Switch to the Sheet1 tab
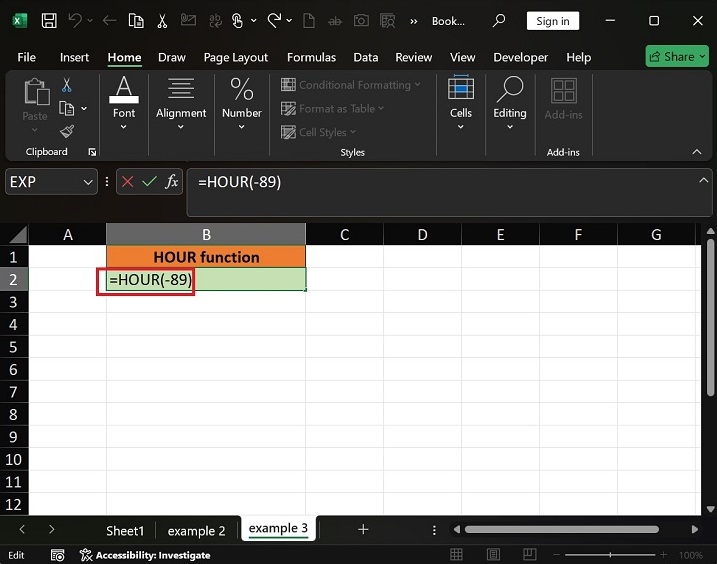Image resolution: width=717 pixels, height=564 pixels. coord(126,530)
